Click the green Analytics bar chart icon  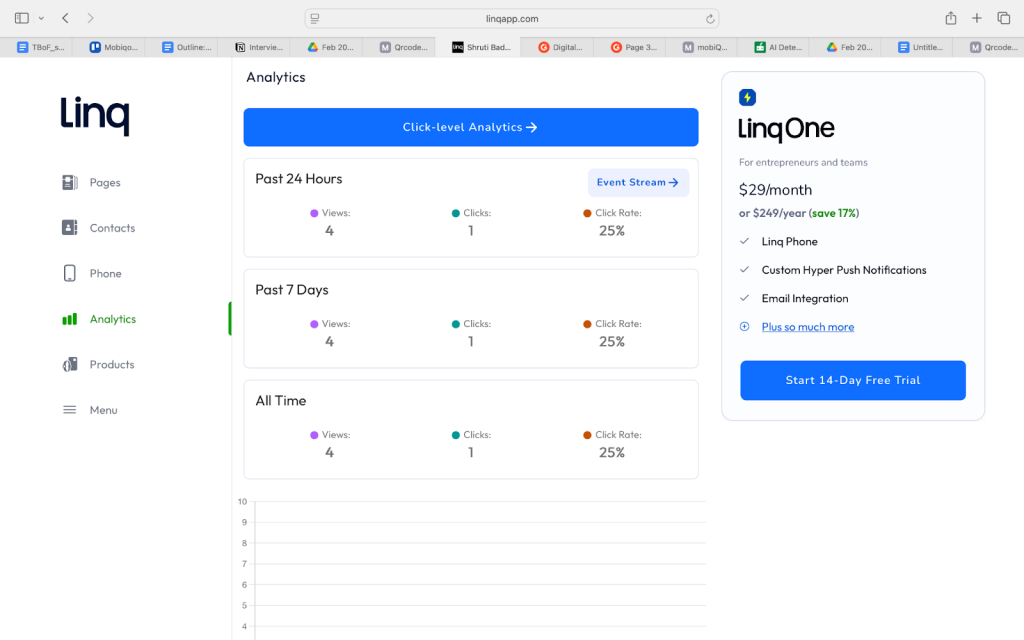click(69, 319)
